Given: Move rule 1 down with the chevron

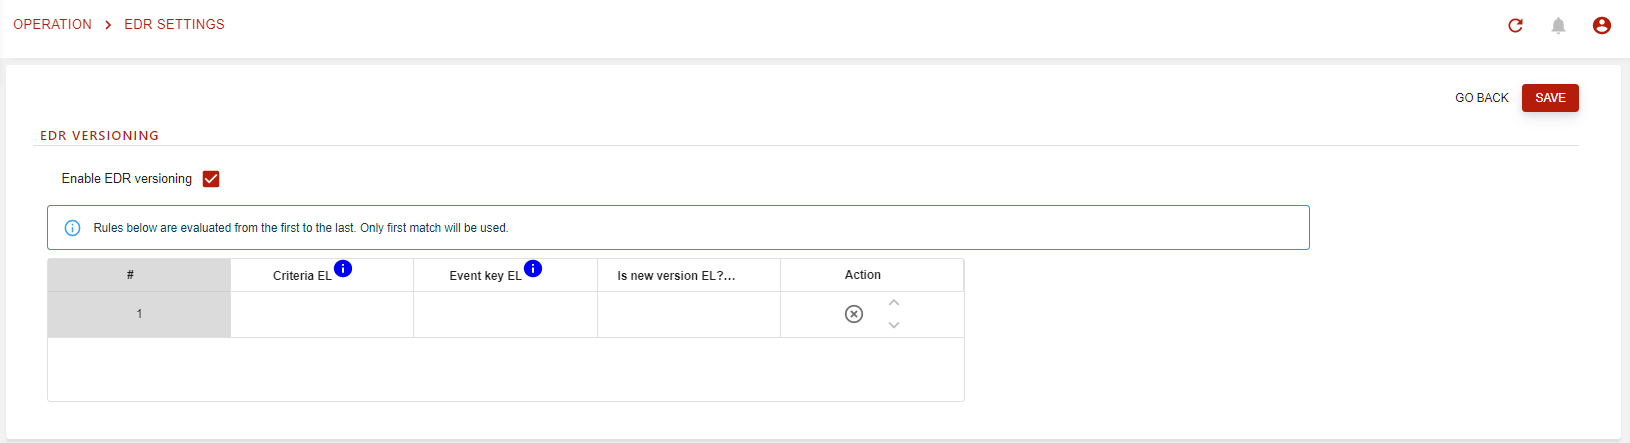Looking at the screenshot, I should point(894,325).
